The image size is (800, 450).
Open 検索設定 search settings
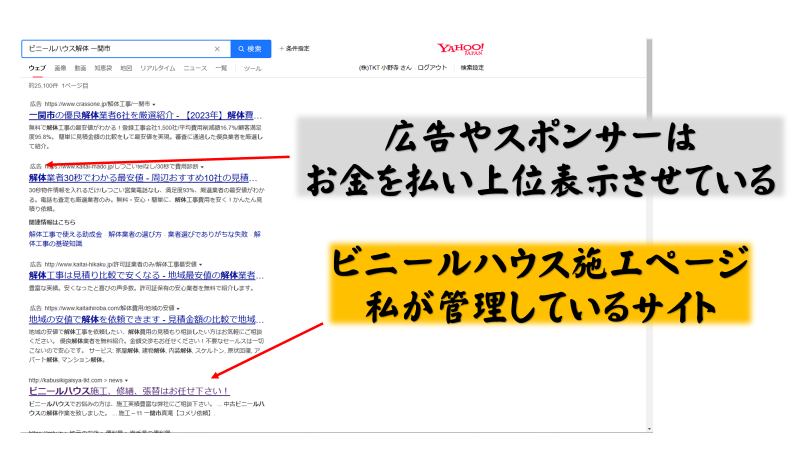[472, 68]
